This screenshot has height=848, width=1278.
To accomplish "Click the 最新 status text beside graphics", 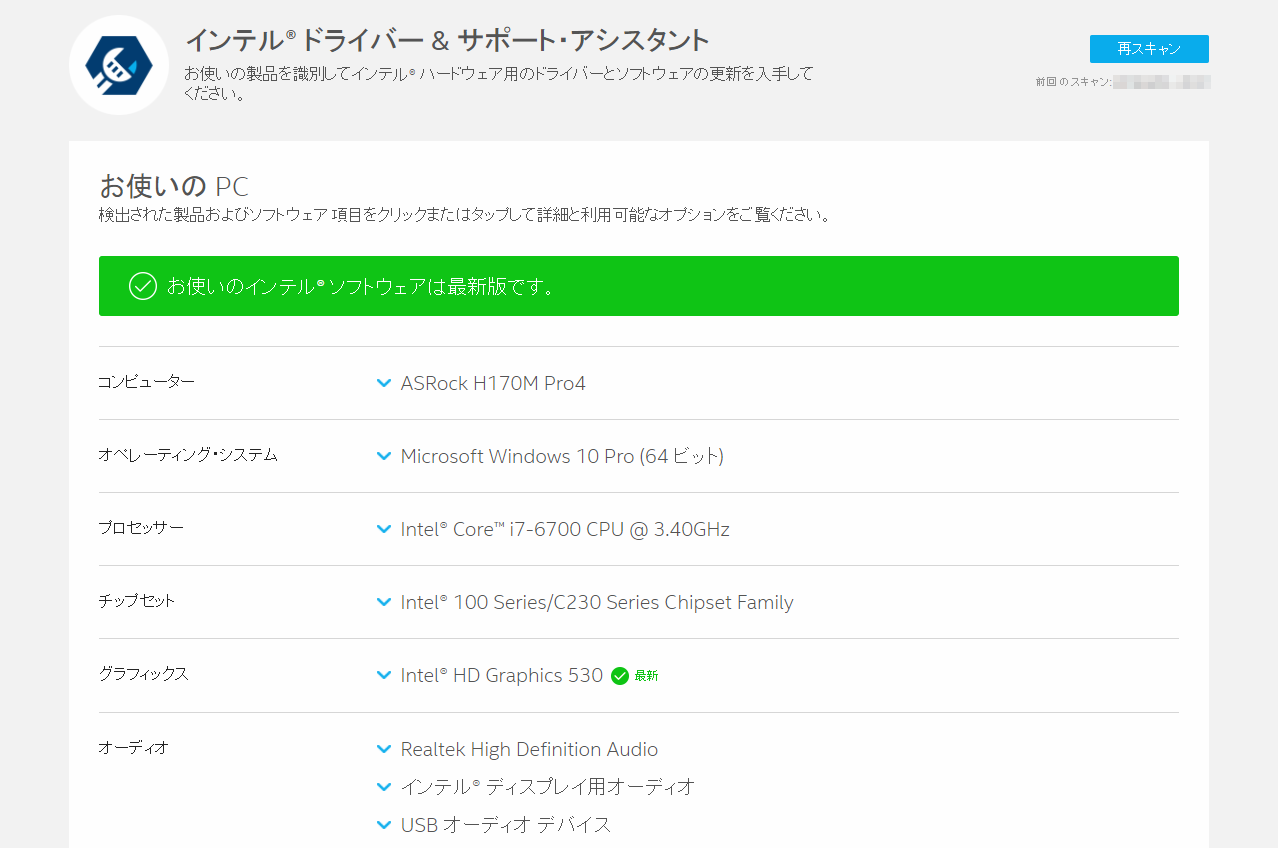I will click(x=646, y=676).
